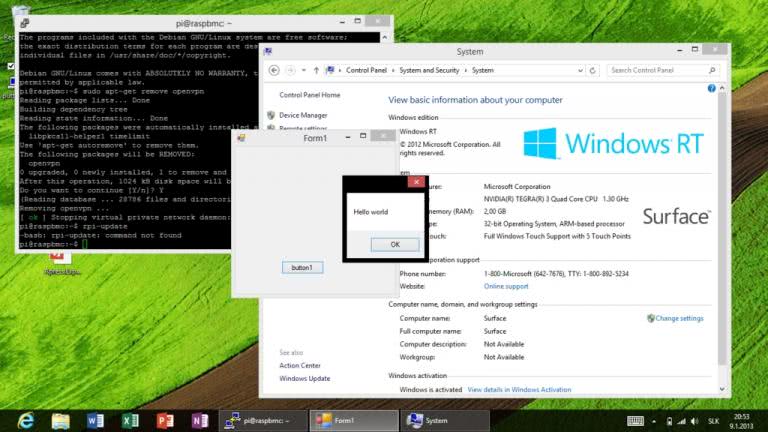Expand address bar history dropdown
Image resolution: width=768 pixels, height=432 pixels.
pos(580,71)
